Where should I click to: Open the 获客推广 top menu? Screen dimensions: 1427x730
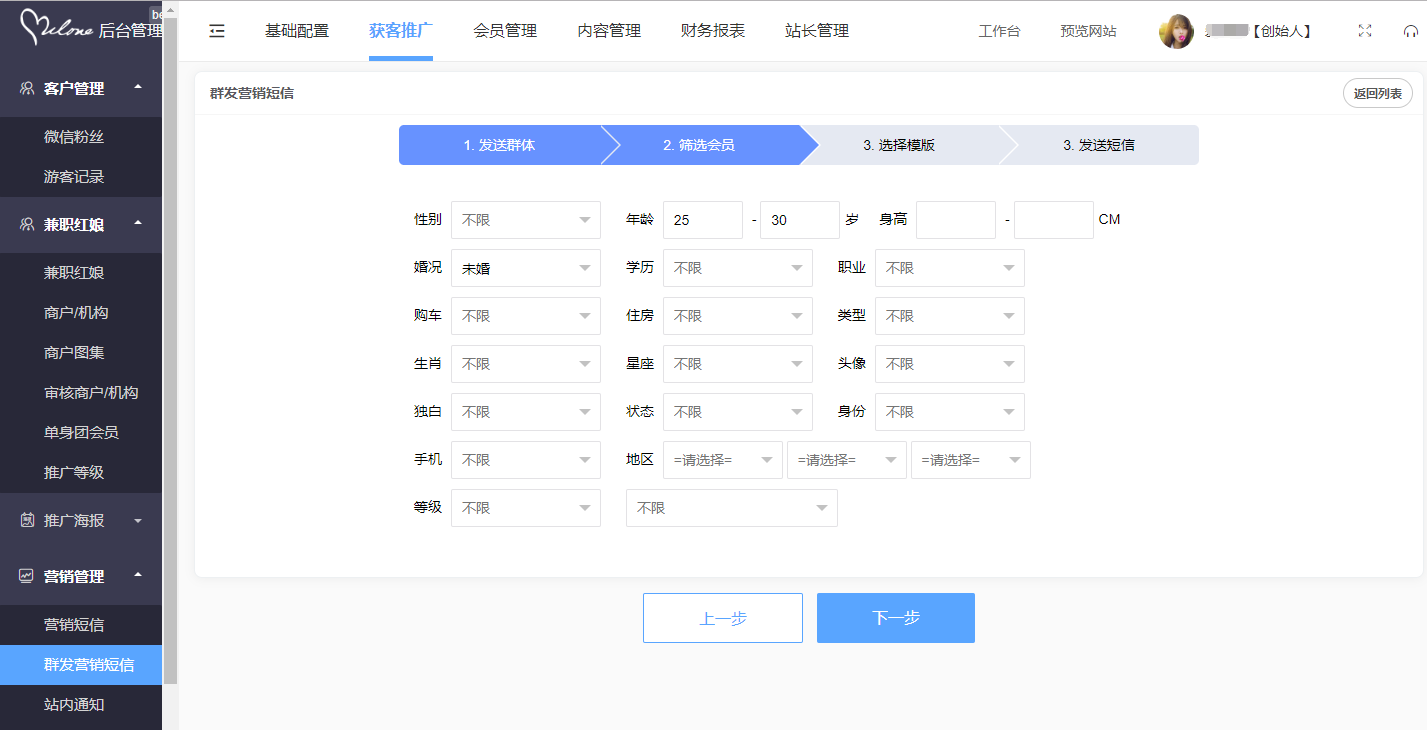(401, 31)
